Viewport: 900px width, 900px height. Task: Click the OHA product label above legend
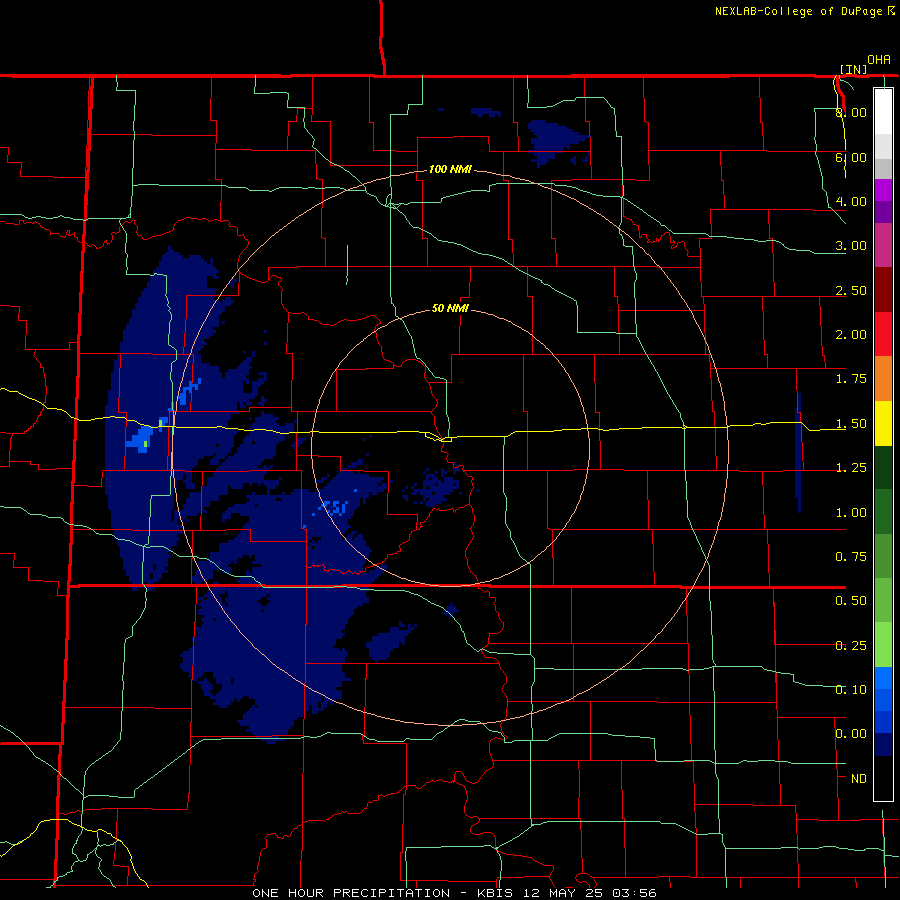879,60
